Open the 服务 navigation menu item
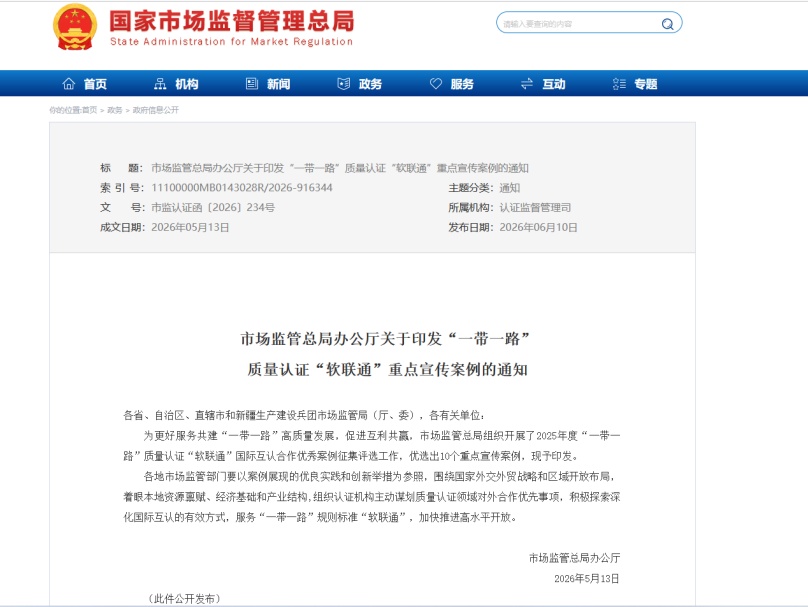The width and height of the screenshot is (808, 607). coord(462,84)
